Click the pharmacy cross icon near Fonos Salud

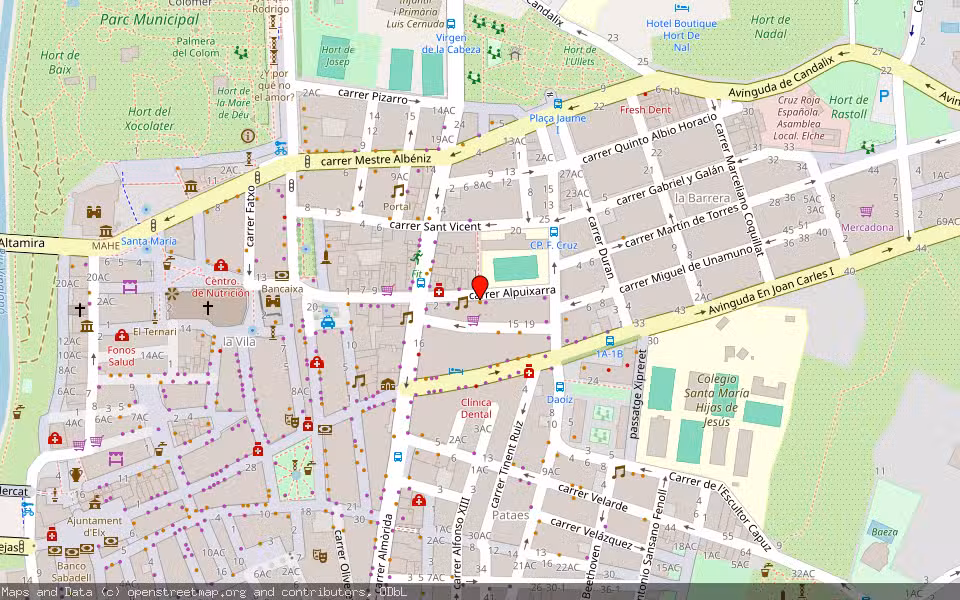pos(121,335)
